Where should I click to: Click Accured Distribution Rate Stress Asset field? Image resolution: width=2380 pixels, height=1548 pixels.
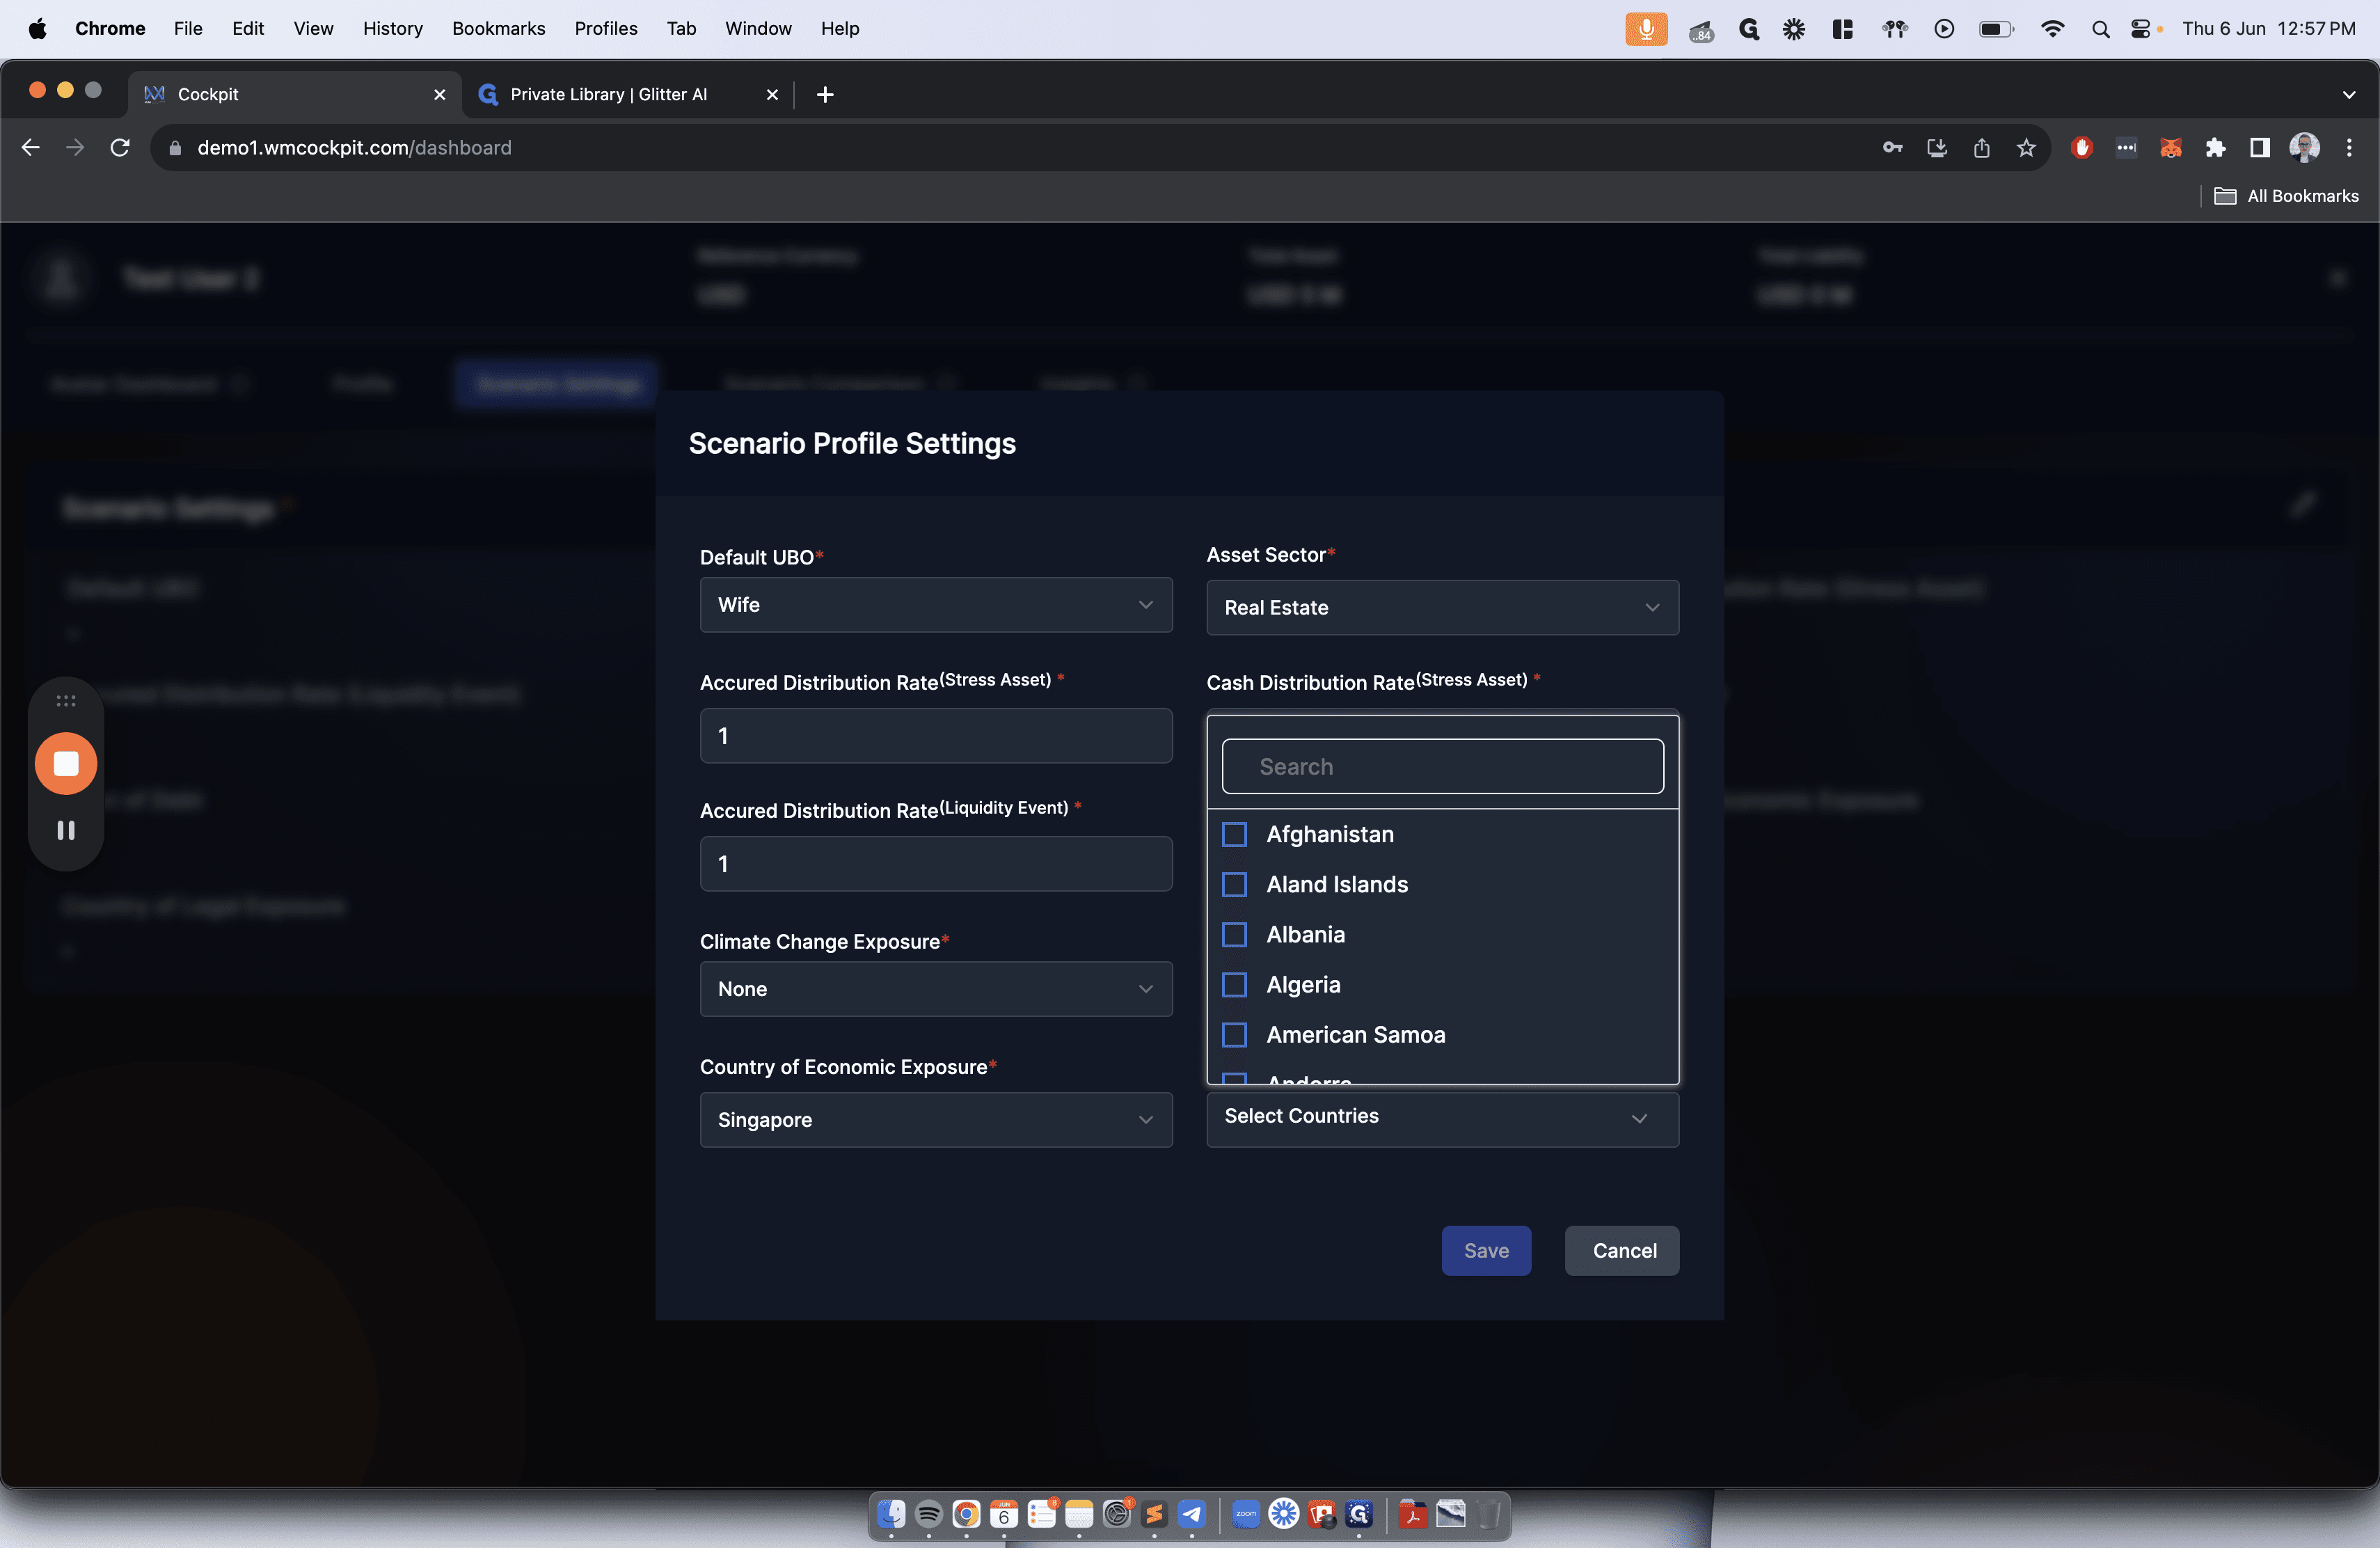(x=936, y=736)
